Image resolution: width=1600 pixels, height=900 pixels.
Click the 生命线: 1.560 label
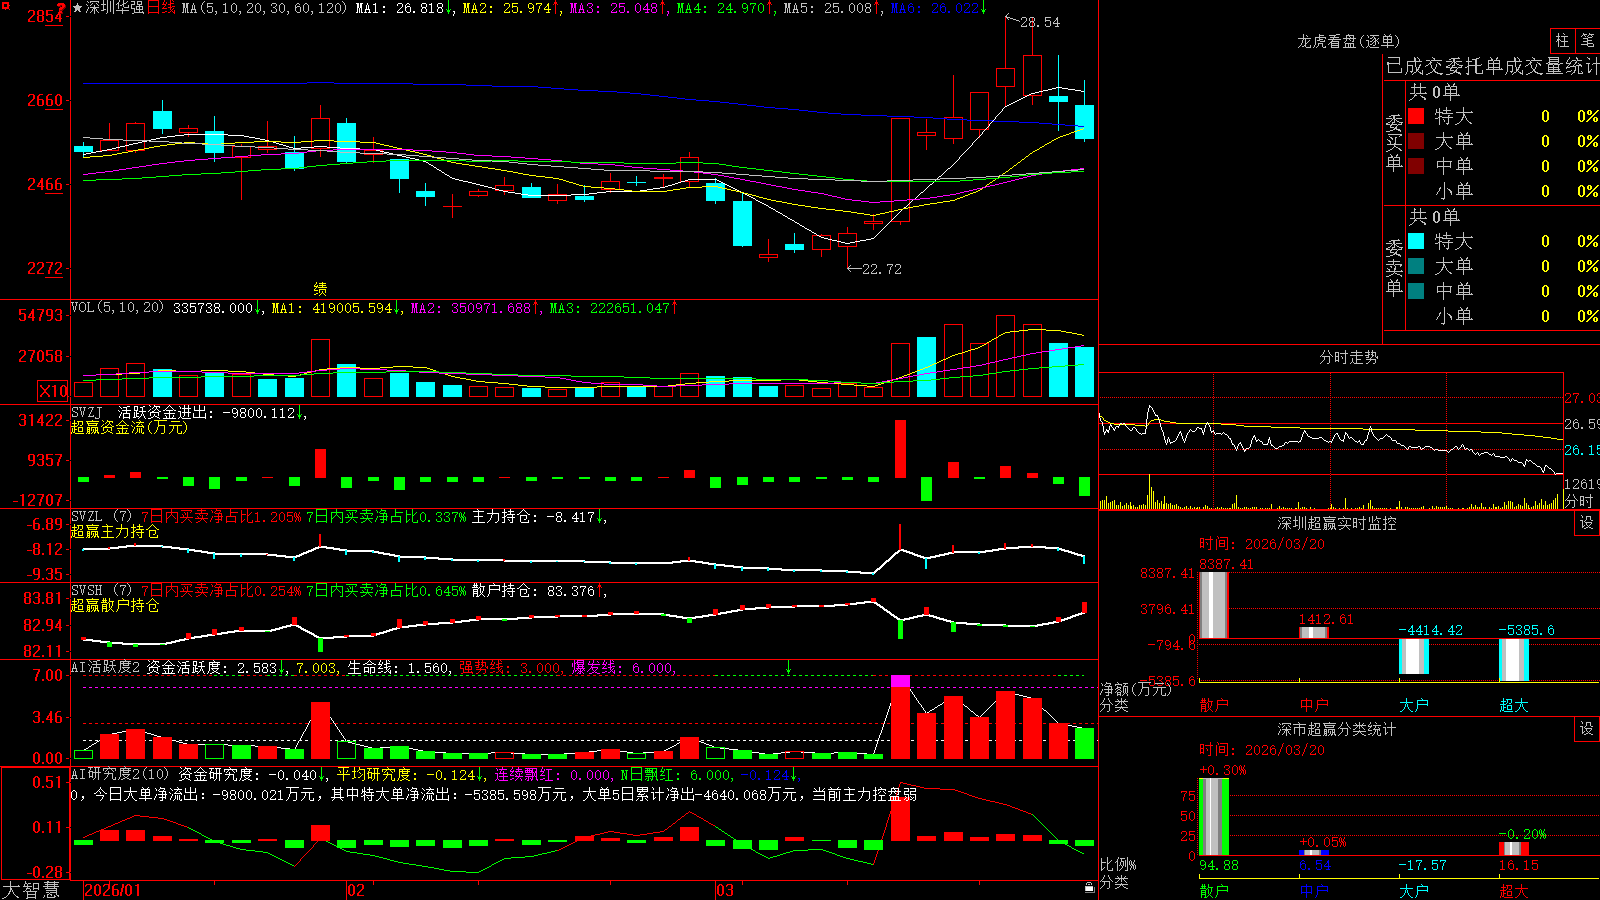point(398,667)
